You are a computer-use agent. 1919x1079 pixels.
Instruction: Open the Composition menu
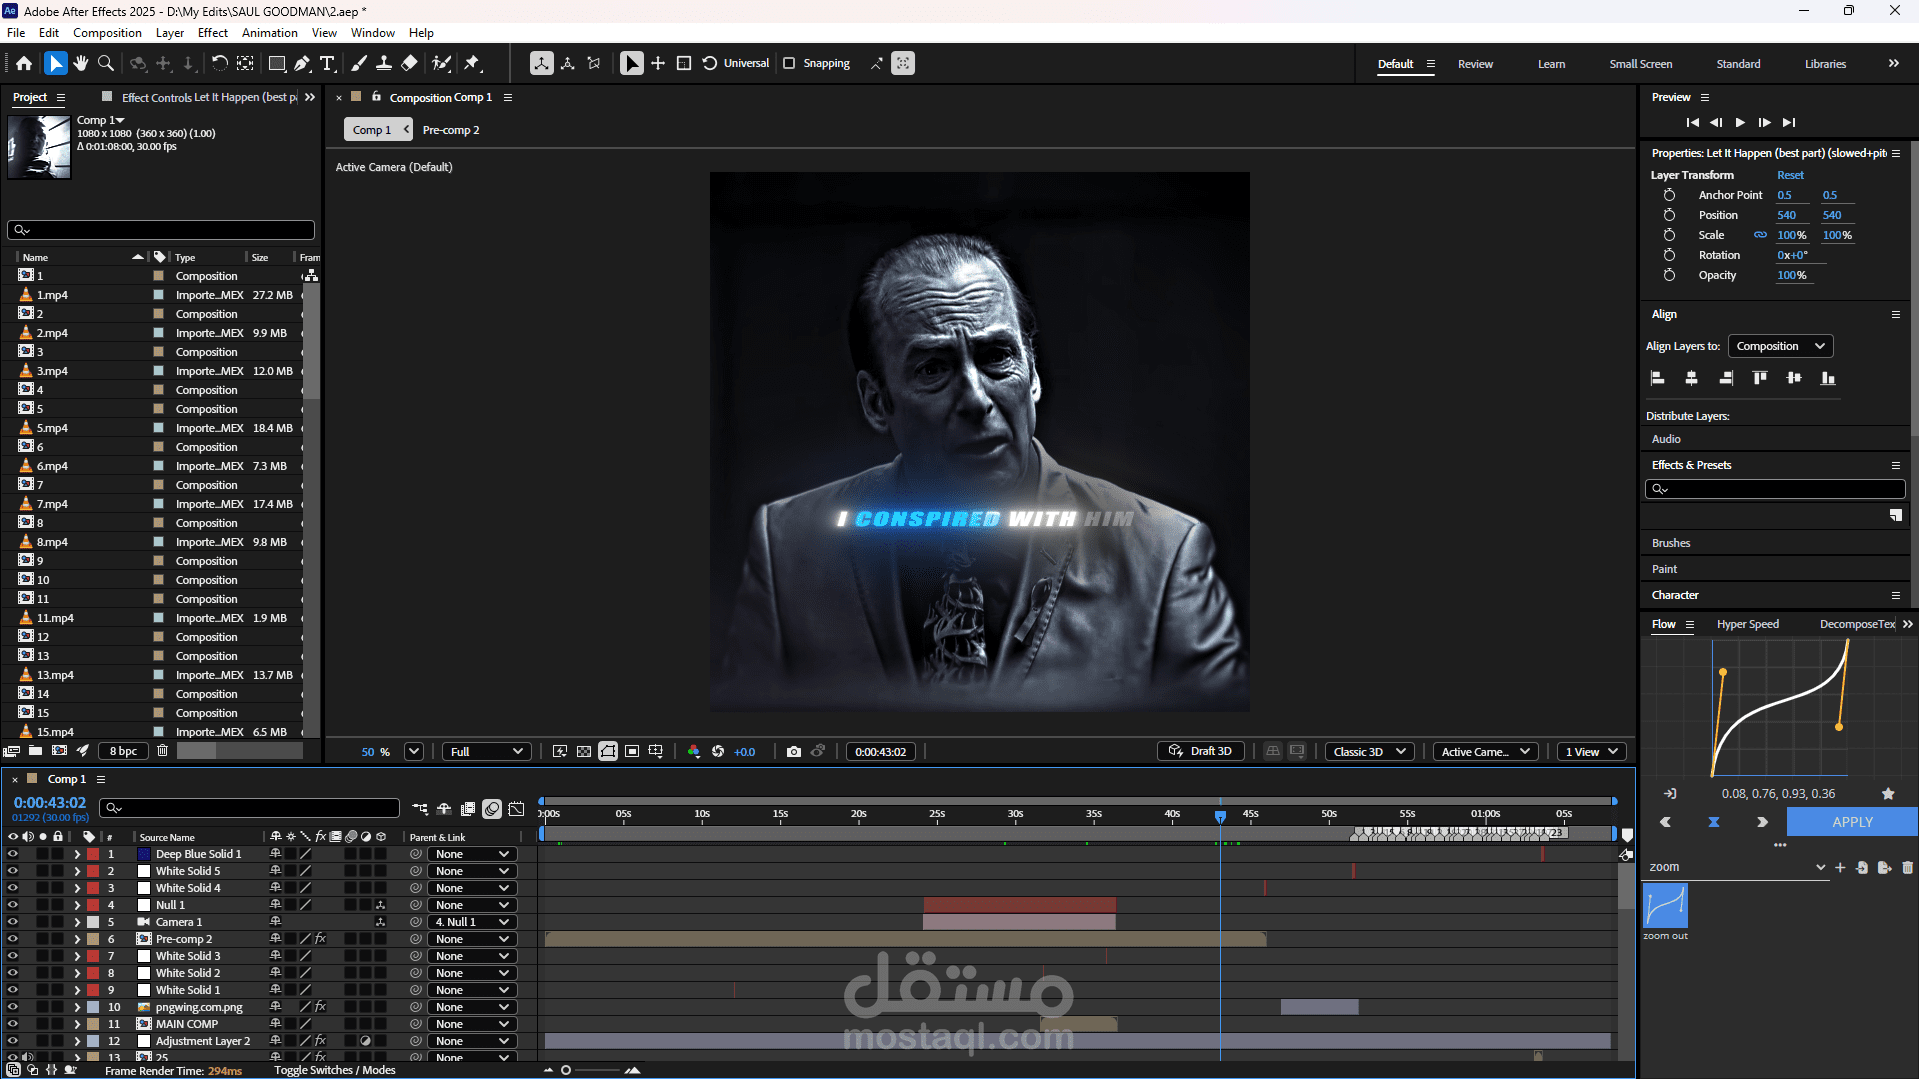(x=107, y=32)
